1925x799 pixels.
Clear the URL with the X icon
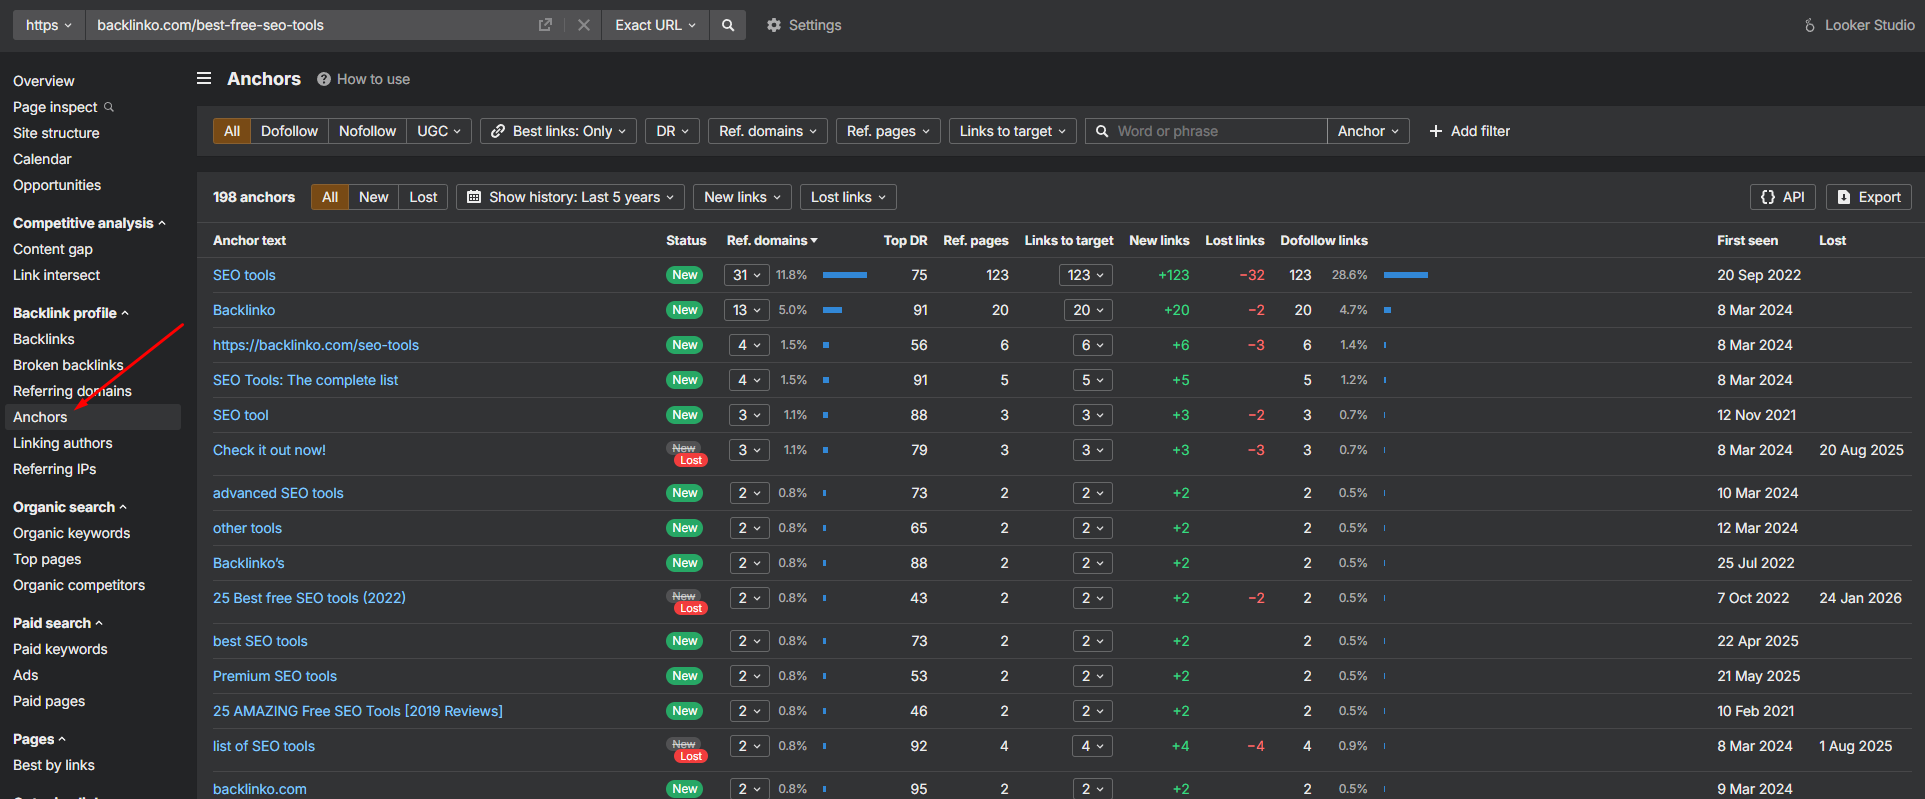coord(584,25)
